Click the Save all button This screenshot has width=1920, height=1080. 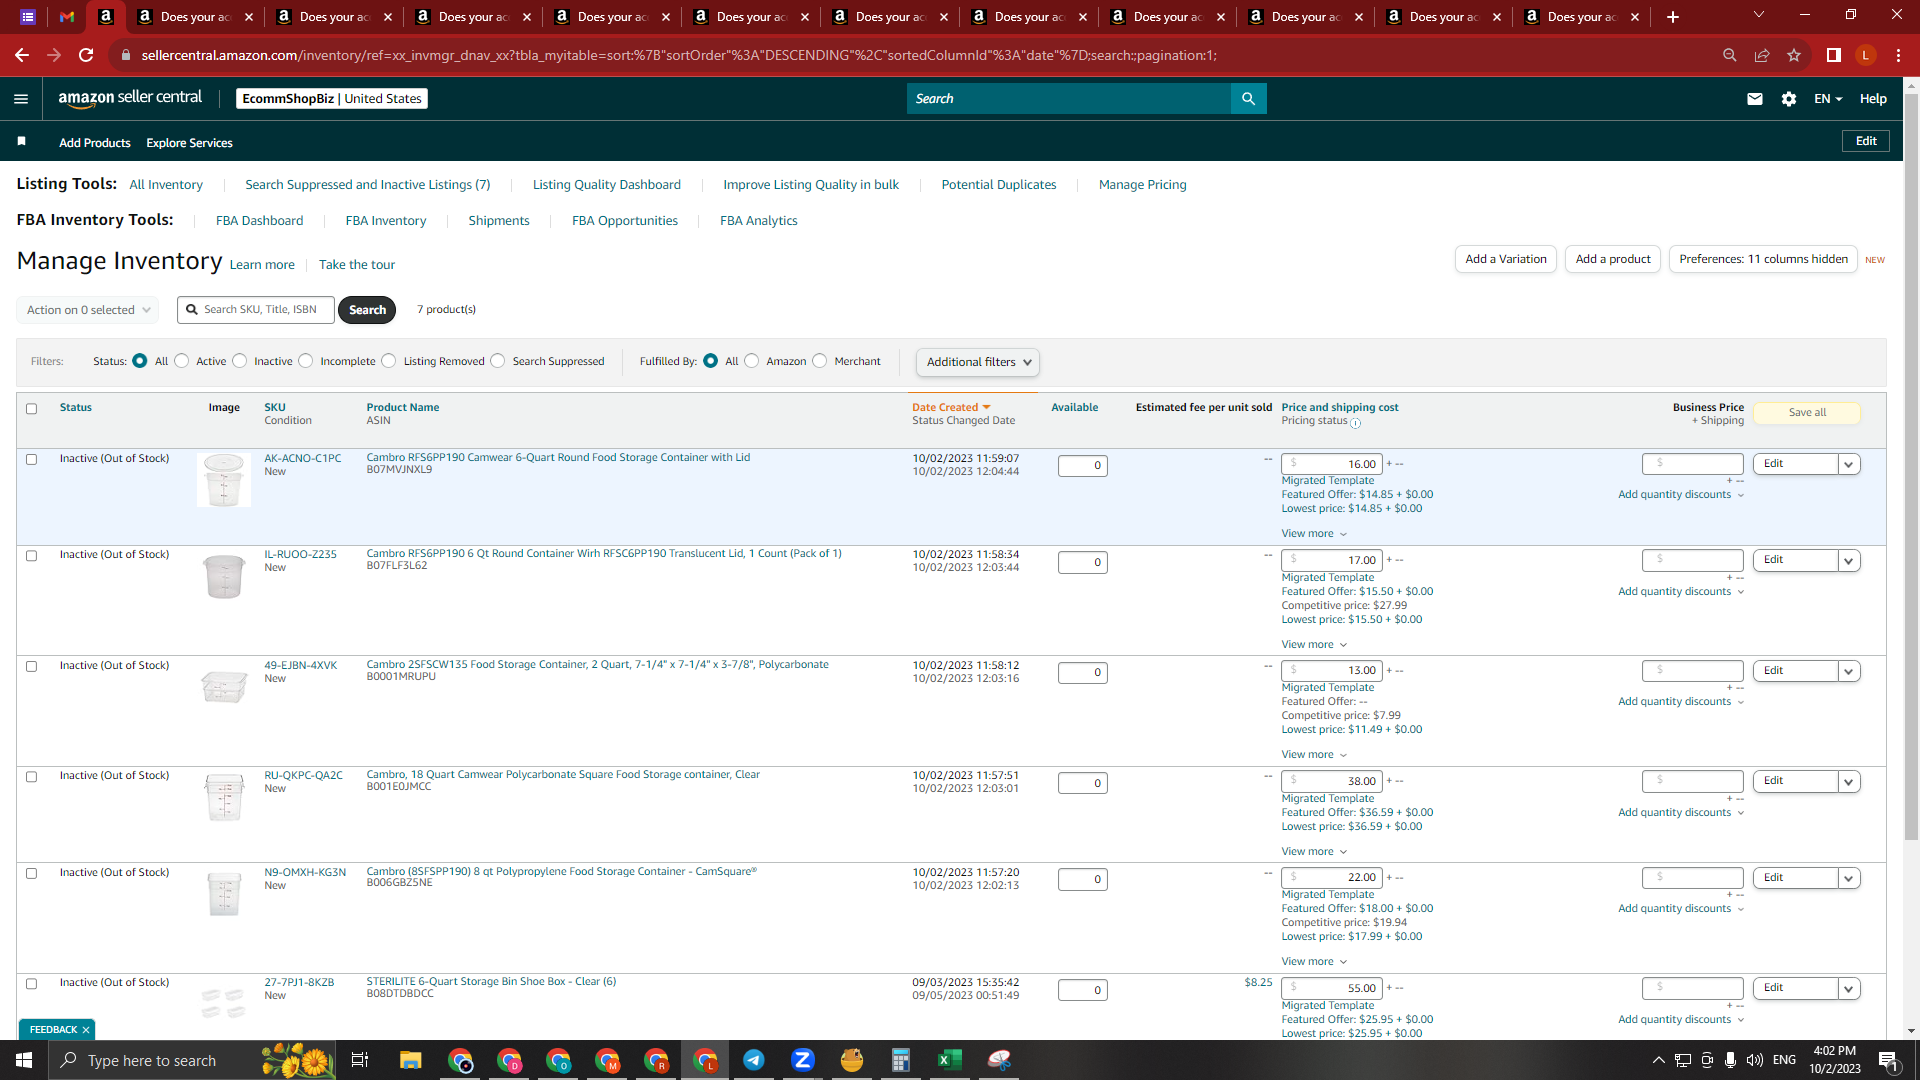(x=1807, y=413)
